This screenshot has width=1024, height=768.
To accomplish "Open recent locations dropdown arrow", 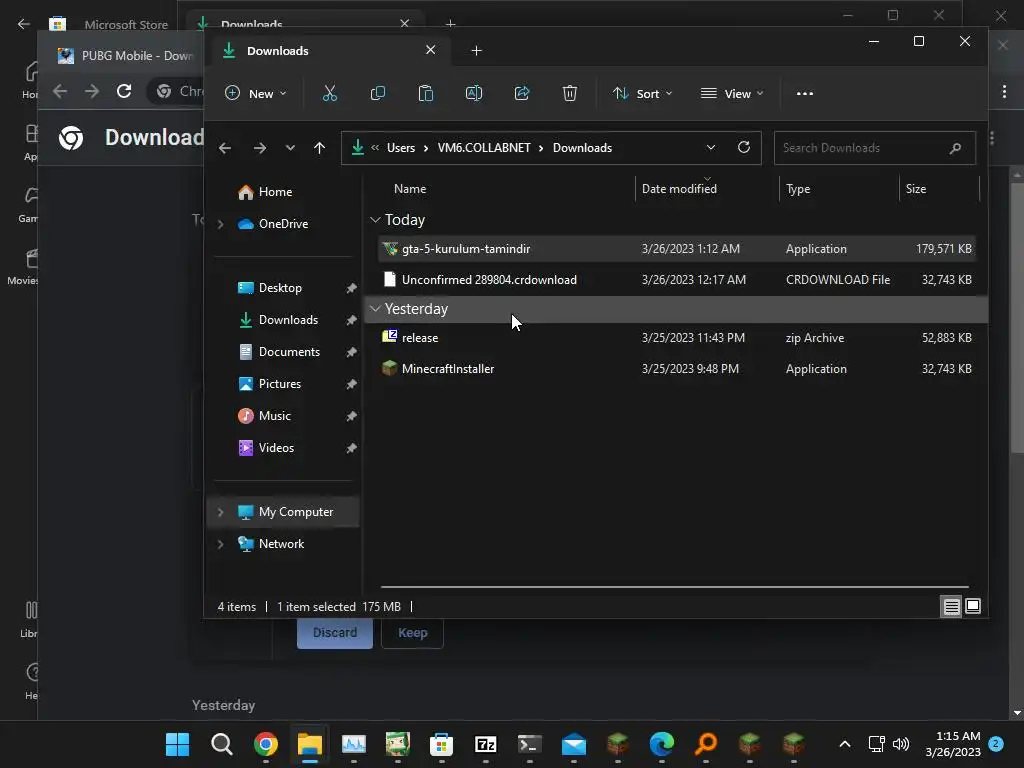I will click(x=290, y=148).
